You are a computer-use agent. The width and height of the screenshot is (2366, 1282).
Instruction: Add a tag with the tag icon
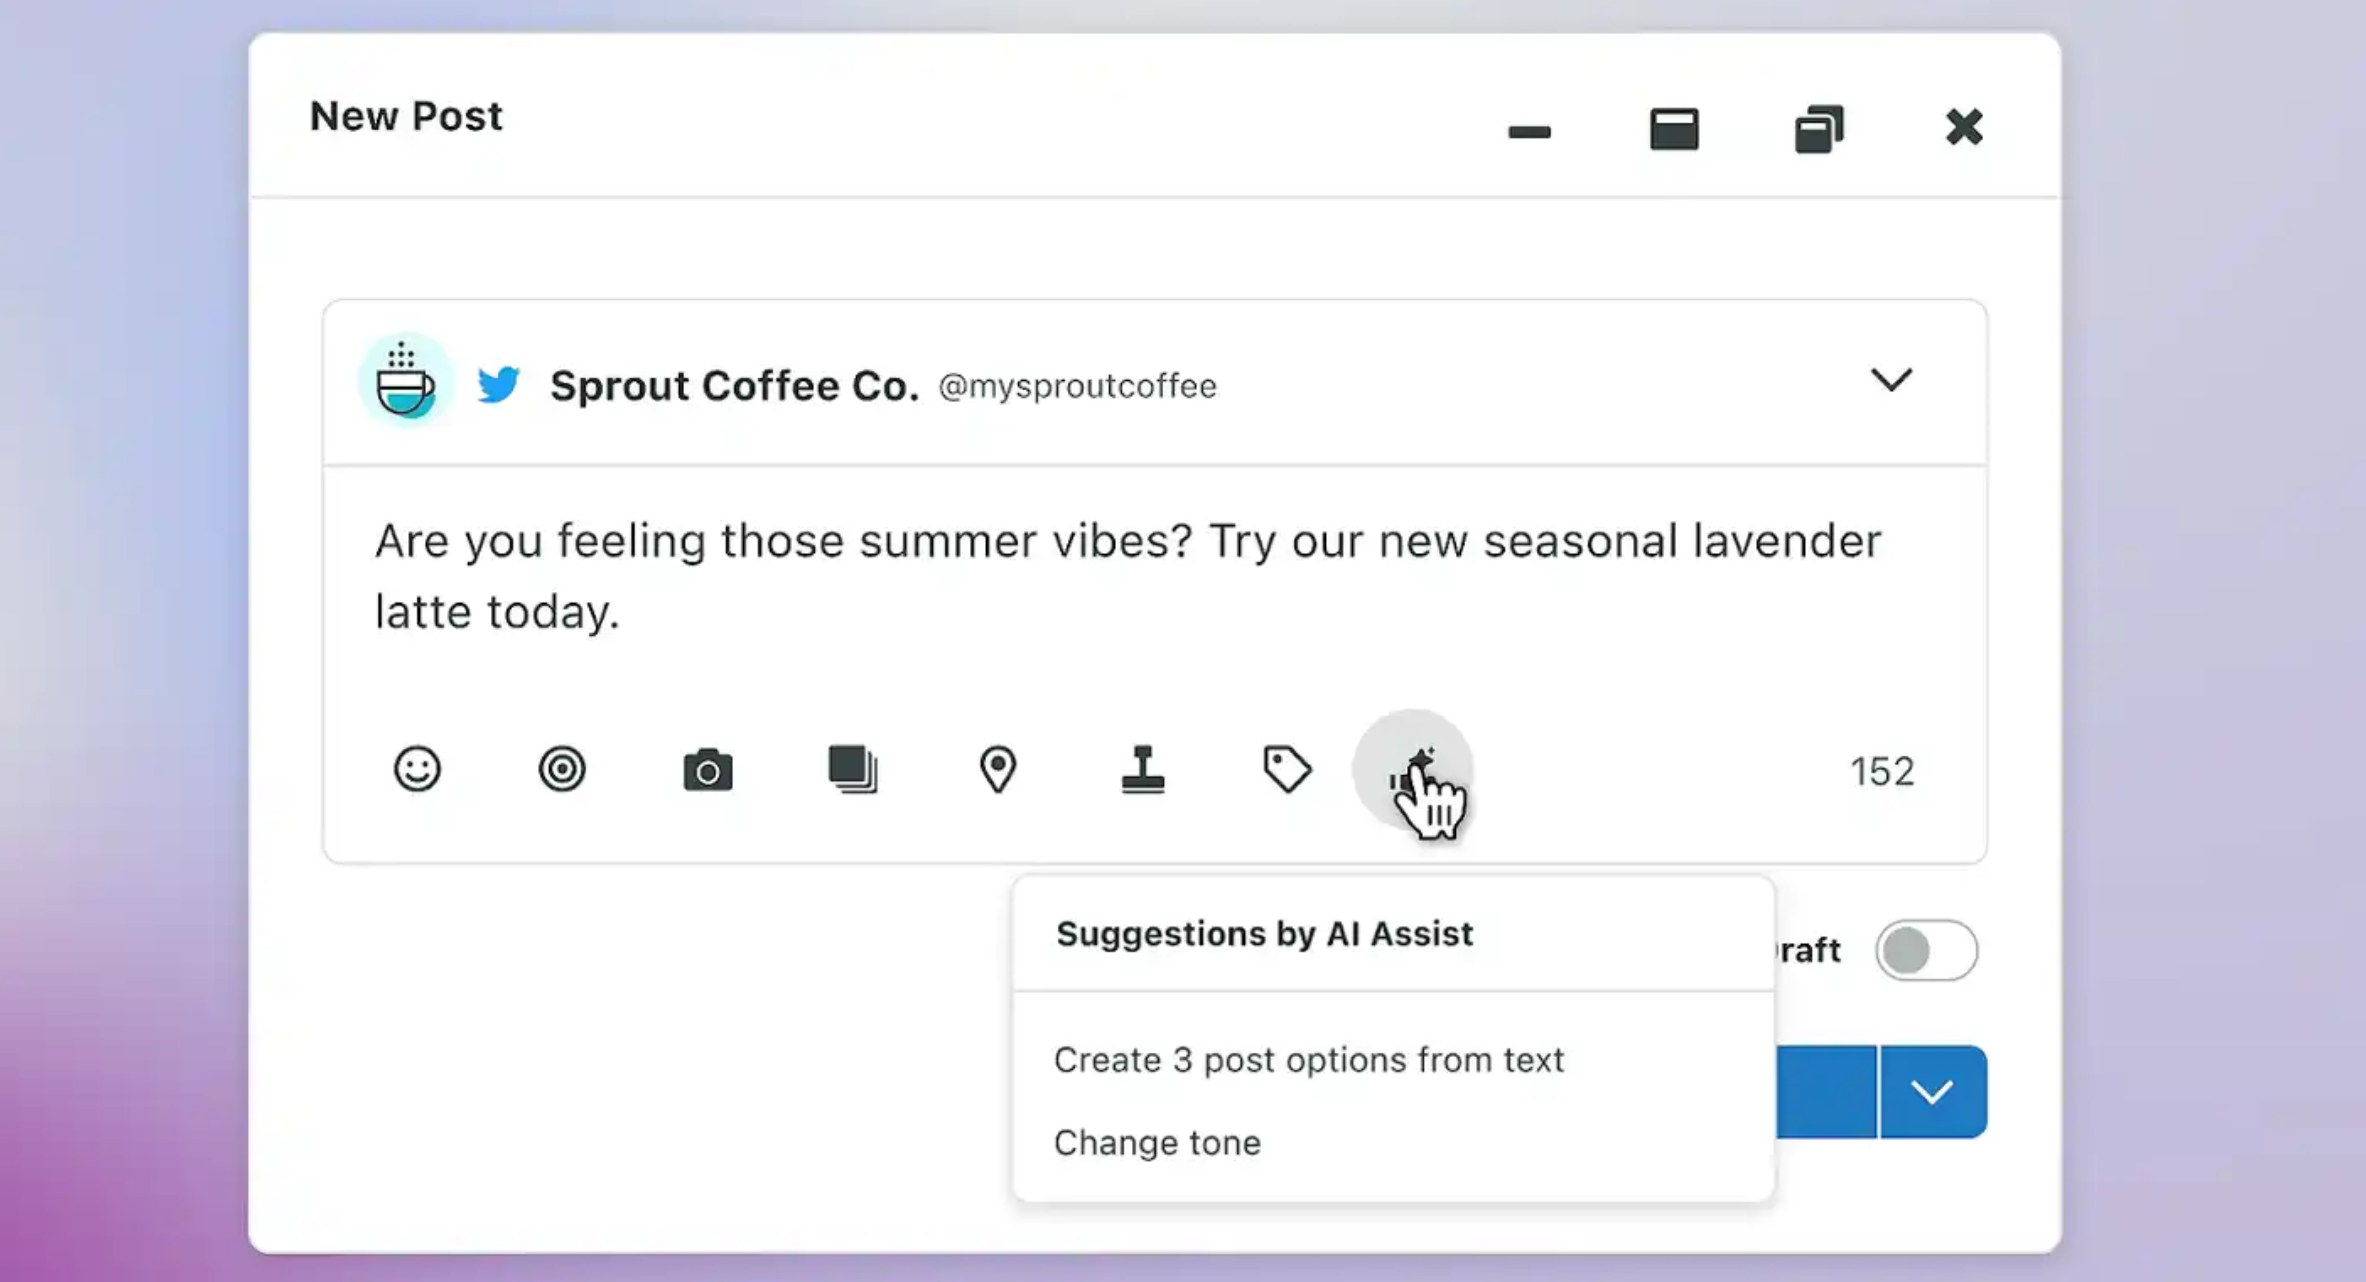click(1287, 769)
